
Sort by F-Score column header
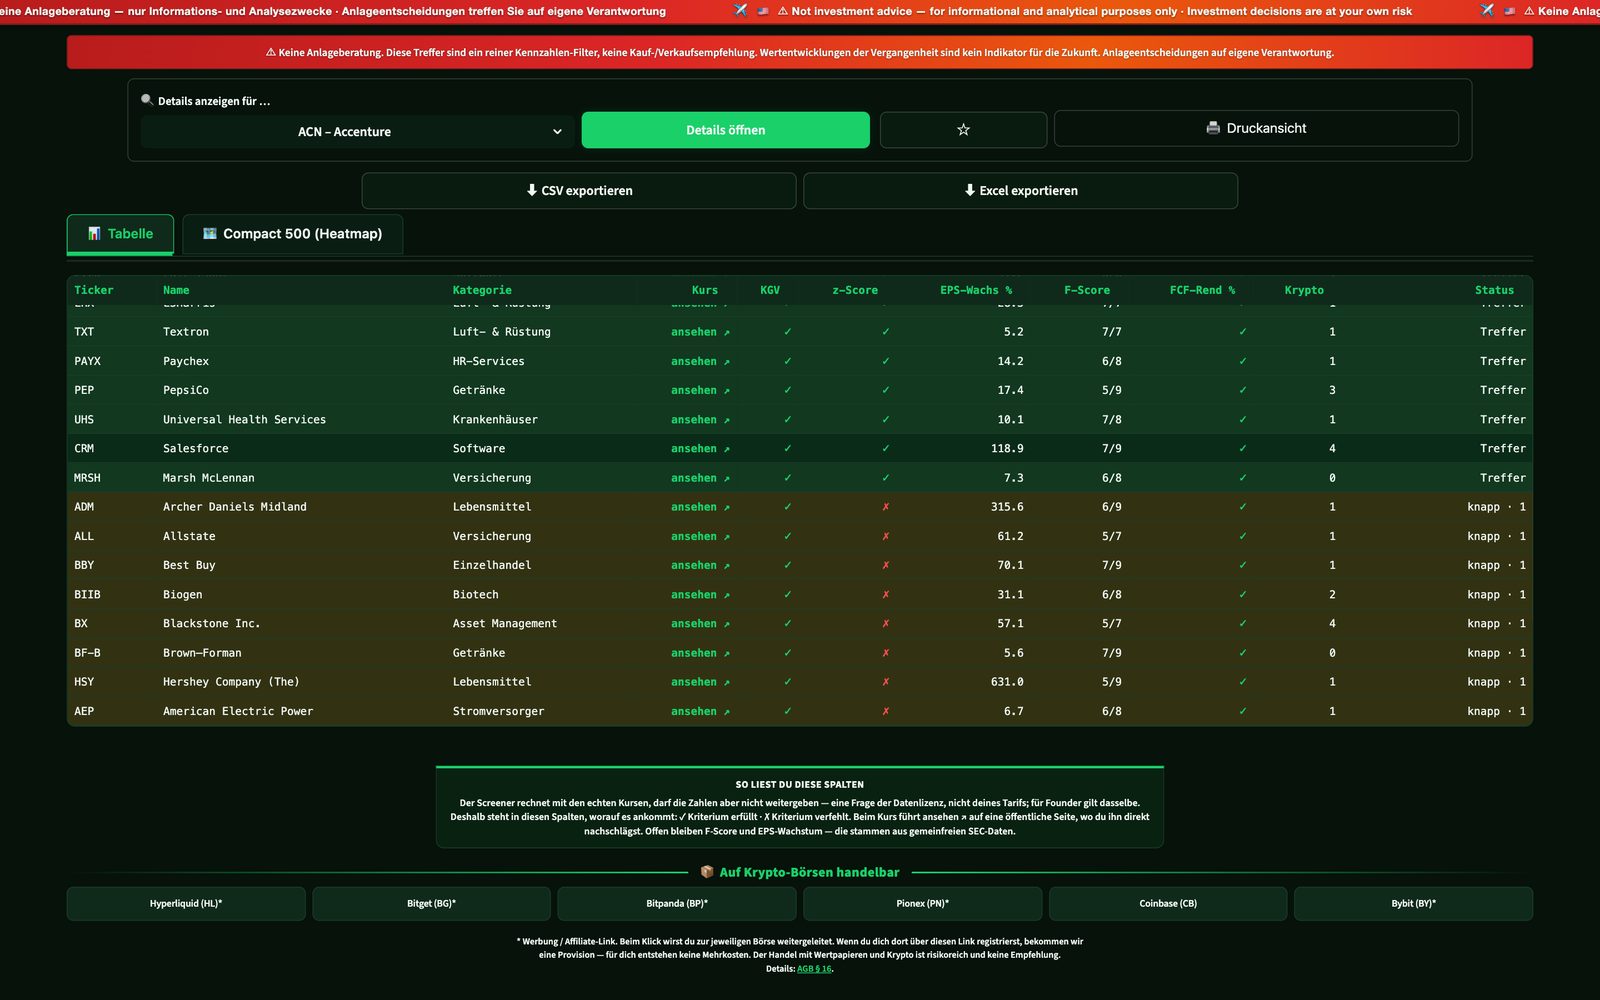(x=1087, y=290)
